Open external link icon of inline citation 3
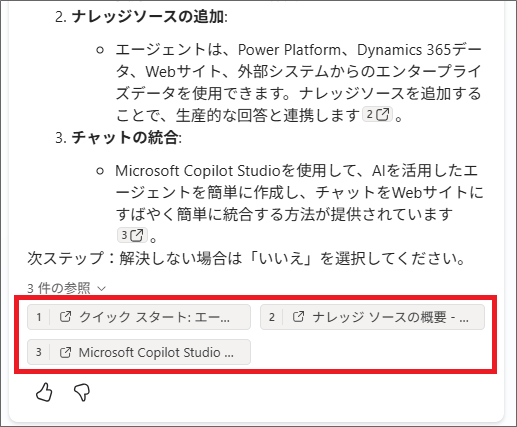Image resolution: width=517 pixels, height=427 pixels. (x=137, y=235)
